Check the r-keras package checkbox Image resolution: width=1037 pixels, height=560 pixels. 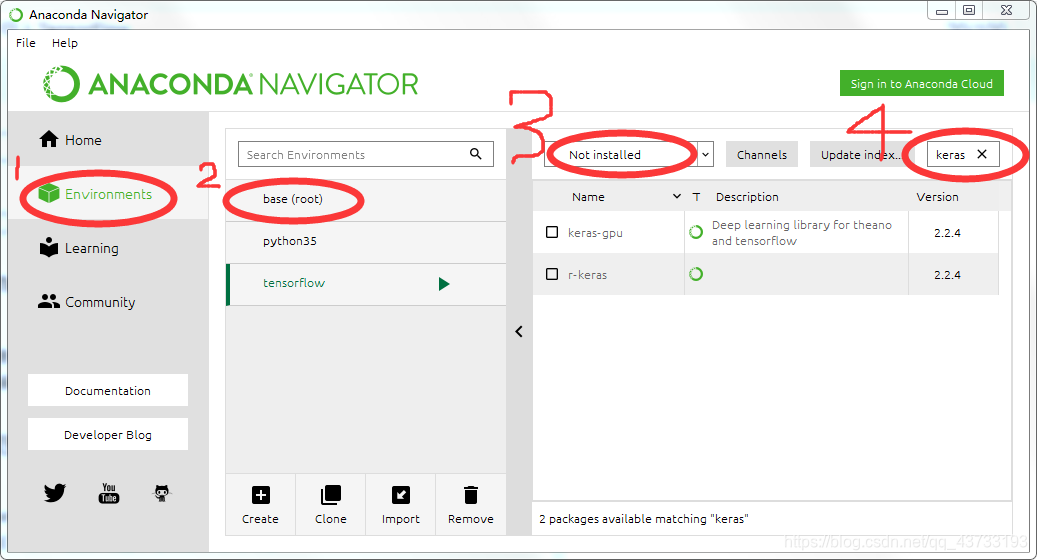pyautogui.click(x=552, y=274)
